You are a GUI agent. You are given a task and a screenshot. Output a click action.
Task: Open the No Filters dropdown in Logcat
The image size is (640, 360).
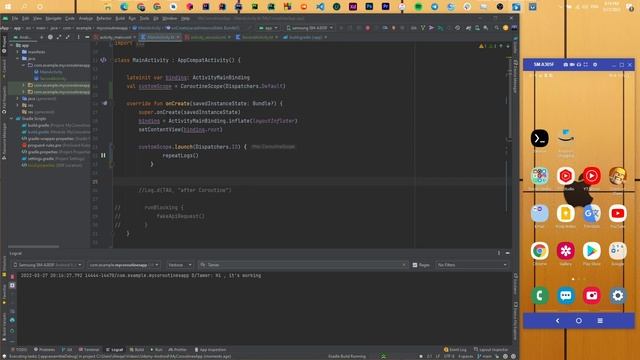tap(472, 265)
